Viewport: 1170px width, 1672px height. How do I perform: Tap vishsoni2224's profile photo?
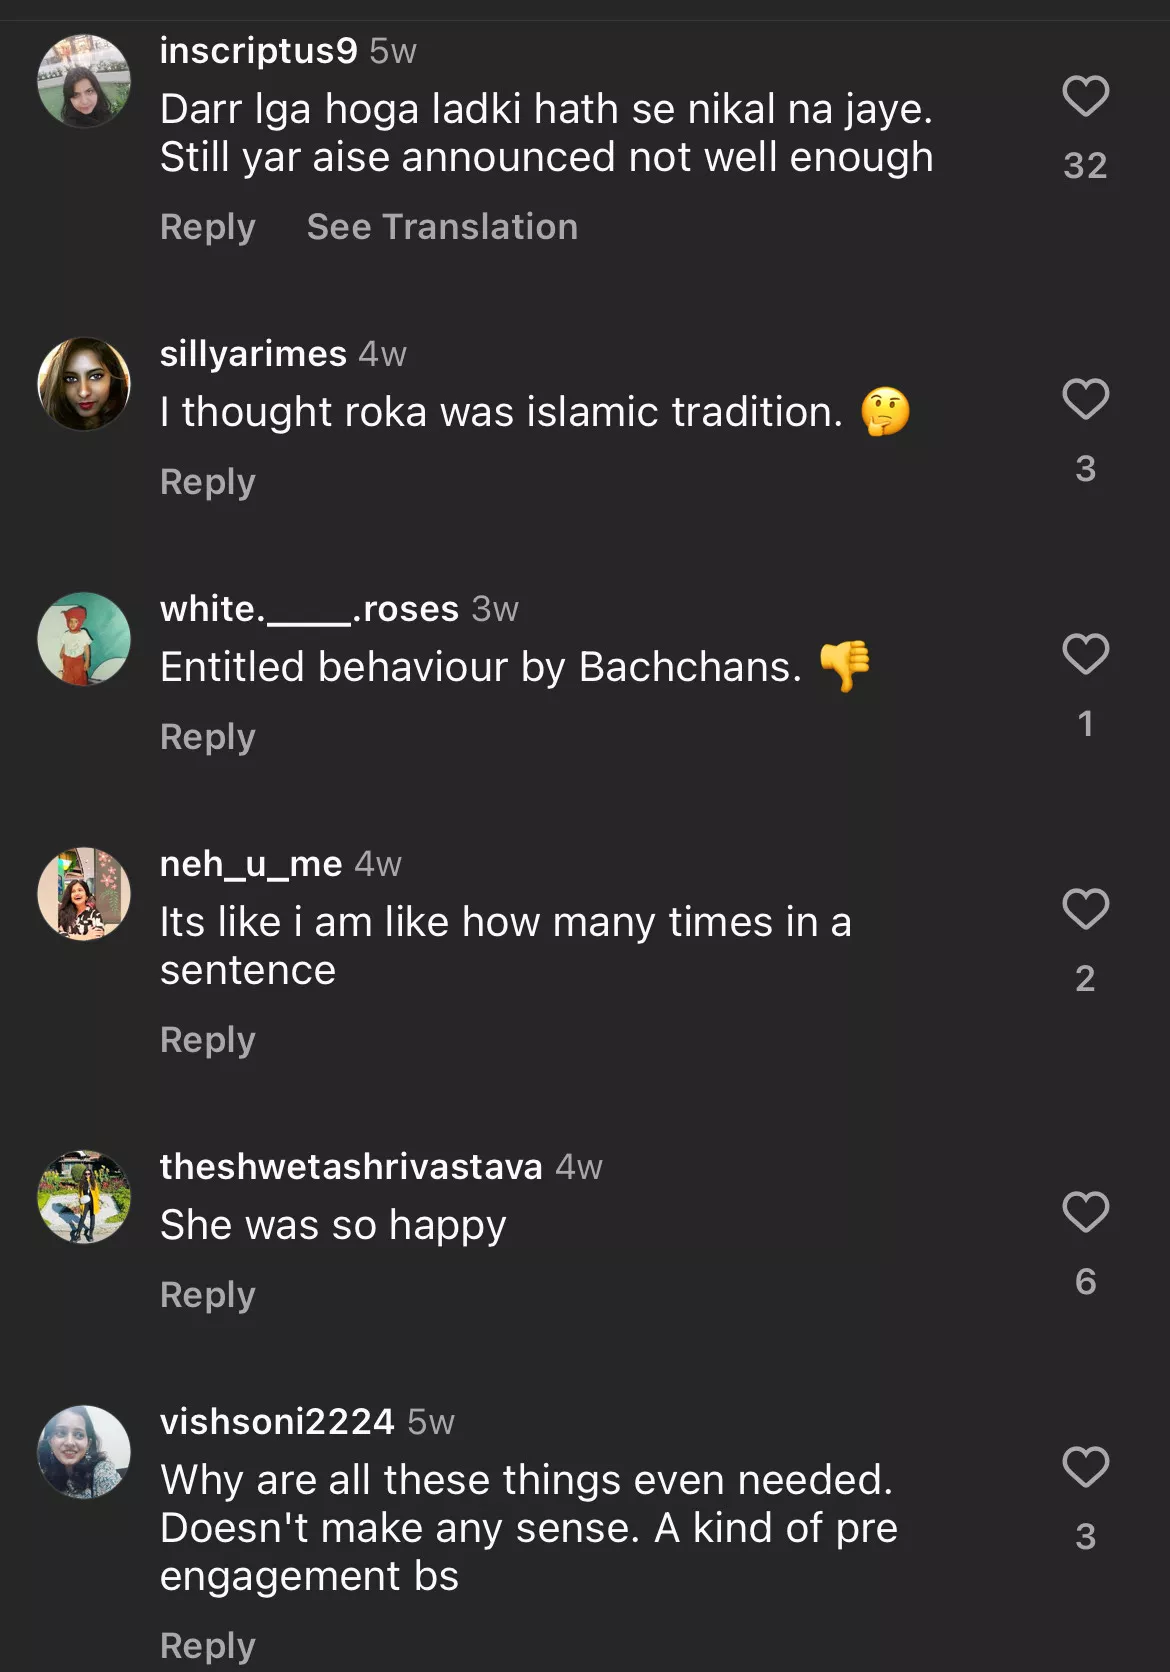tap(84, 1452)
